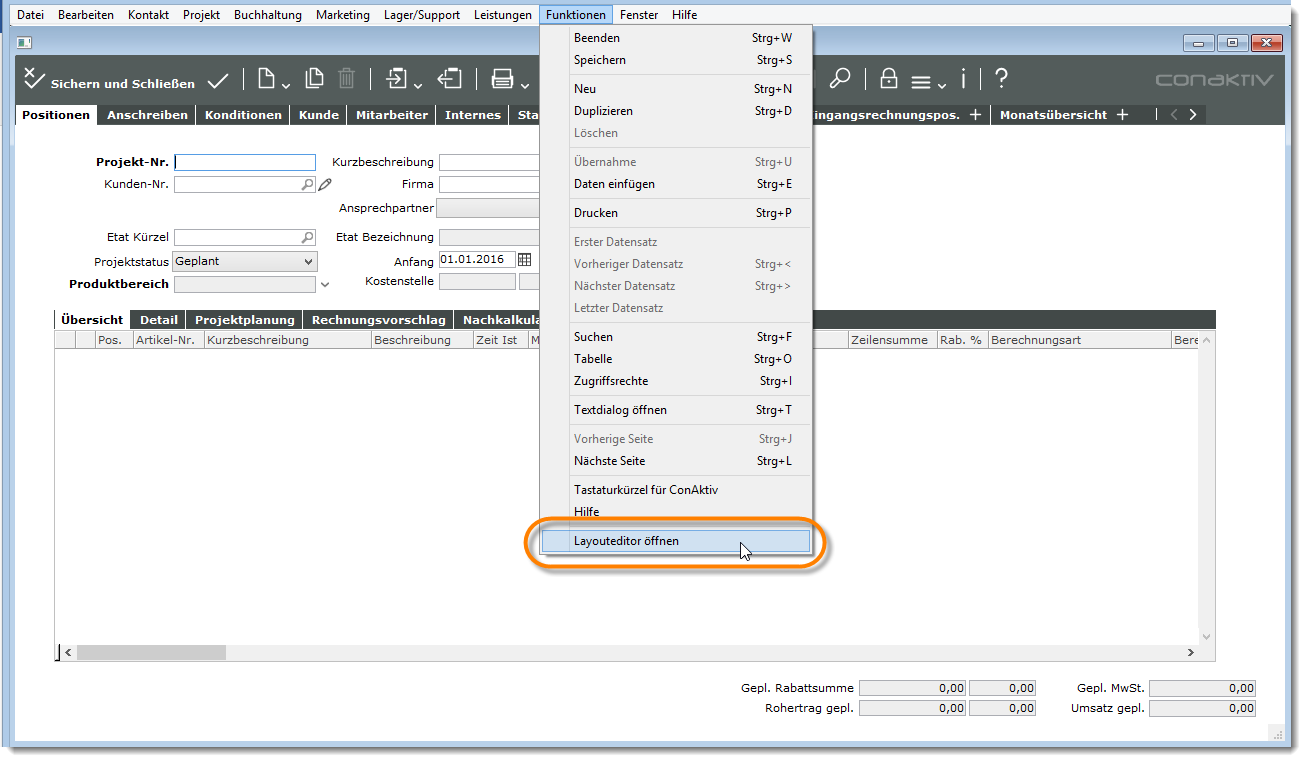Click Sichern und Schließen in the toolbar
Image resolution: width=1306 pixels, height=762 pixels.
pyautogui.click(x=109, y=81)
